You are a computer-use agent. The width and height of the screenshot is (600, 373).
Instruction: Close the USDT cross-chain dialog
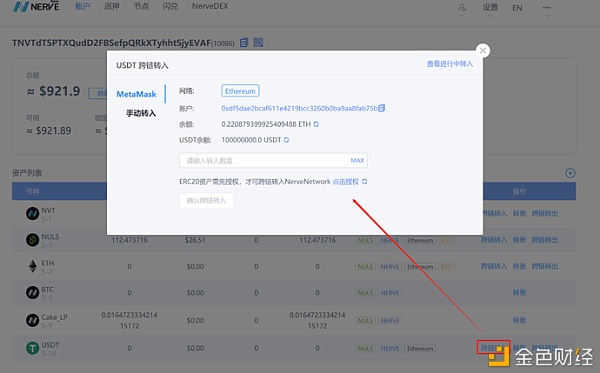[483, 50]
